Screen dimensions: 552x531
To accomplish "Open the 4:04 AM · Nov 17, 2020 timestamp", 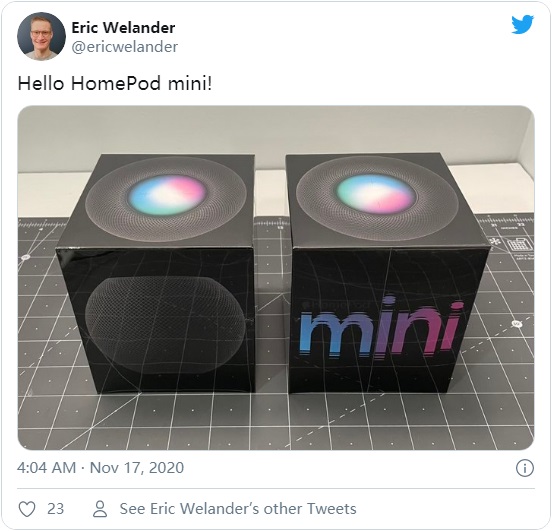I will [x=100, y=468].
